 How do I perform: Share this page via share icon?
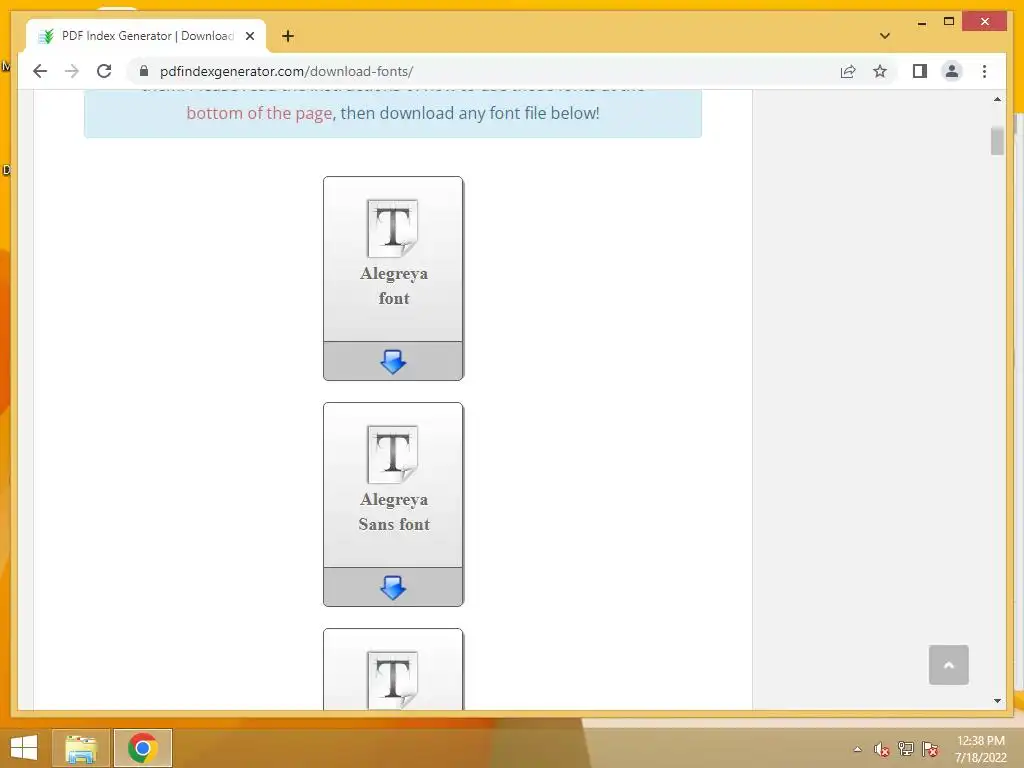tap(848, 71)
